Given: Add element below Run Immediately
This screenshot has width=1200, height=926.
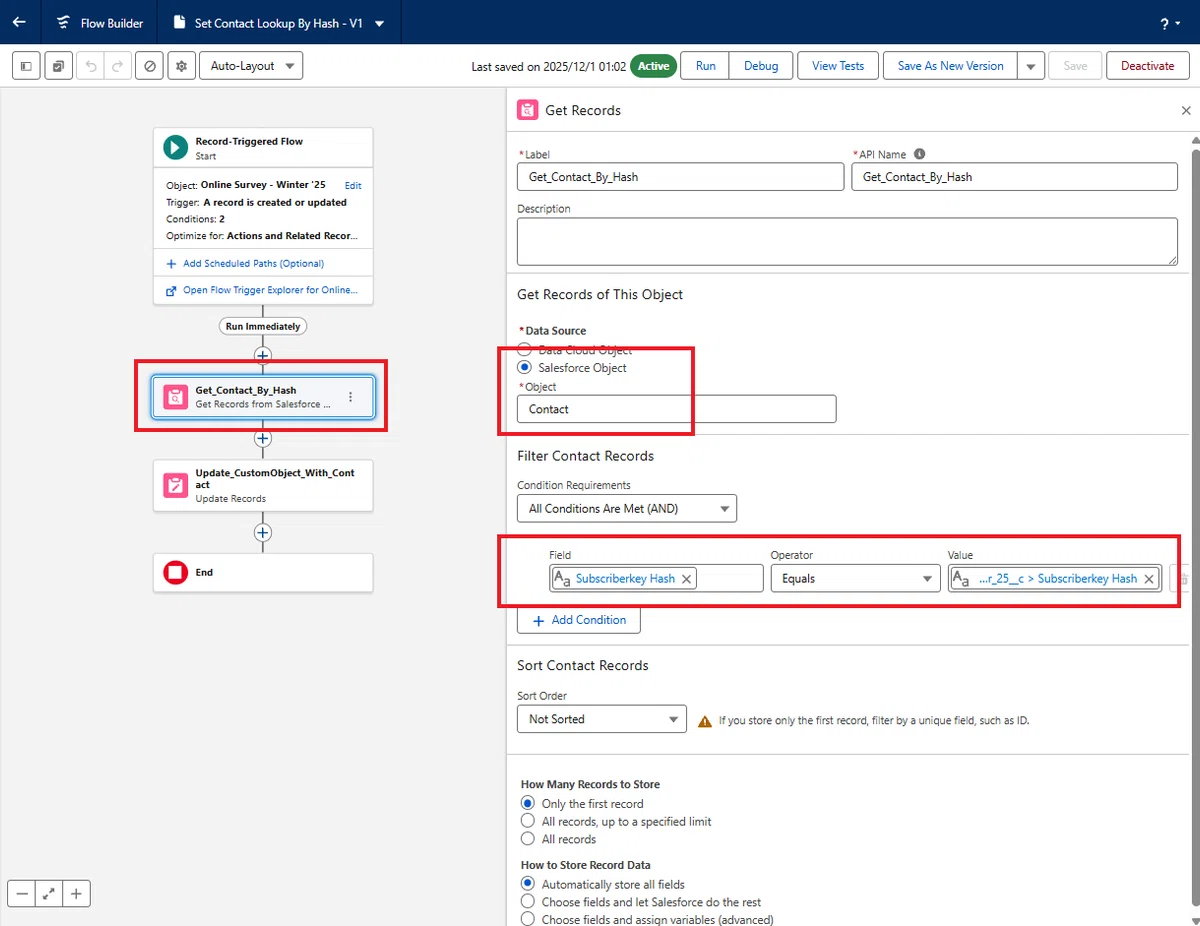Looking at the screenshot, I should [263, 355].
